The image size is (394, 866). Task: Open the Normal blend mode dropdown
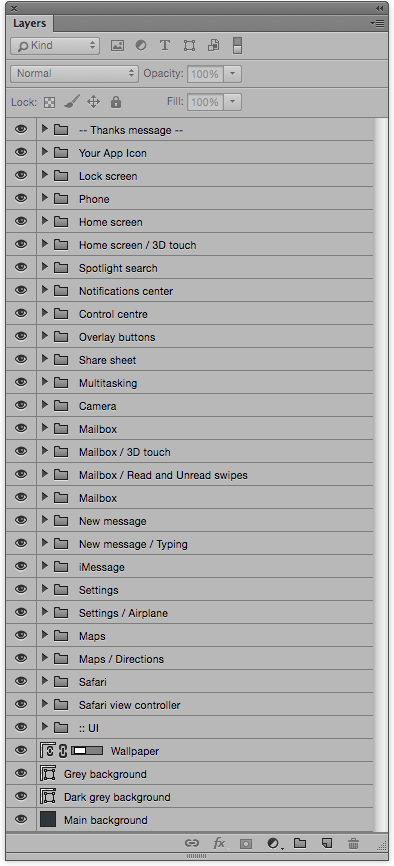[x=74, y=73]
